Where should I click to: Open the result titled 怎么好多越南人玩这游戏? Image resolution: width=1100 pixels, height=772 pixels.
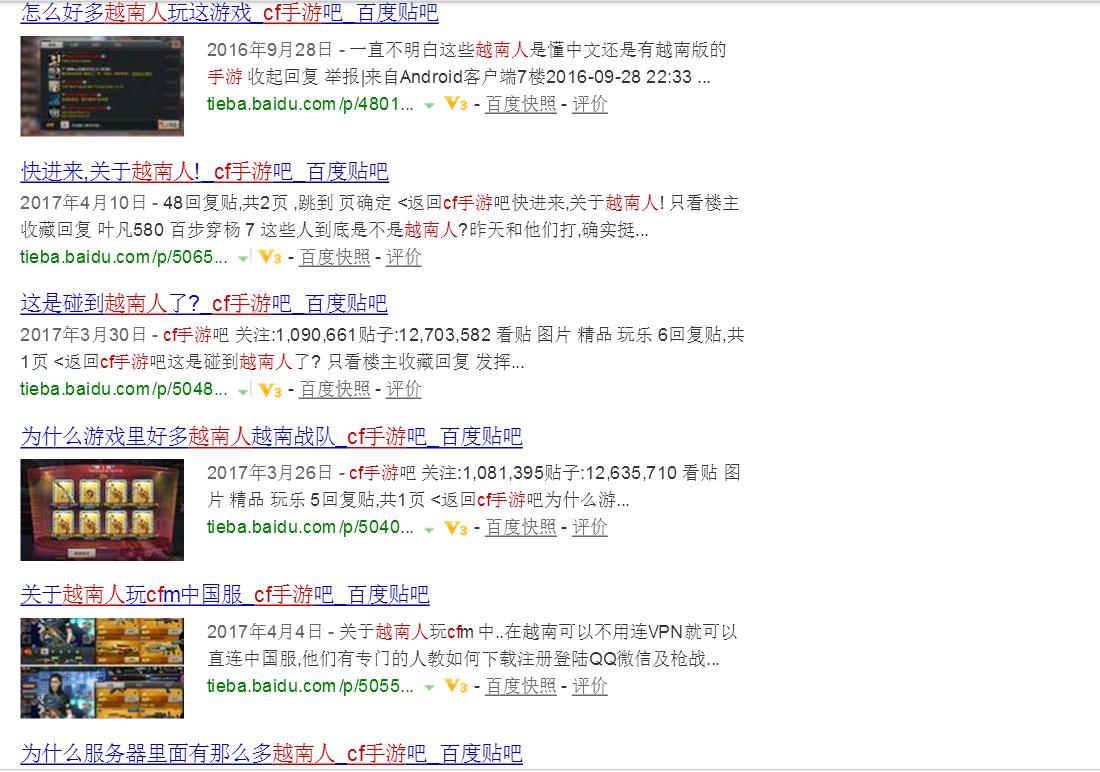232,13
